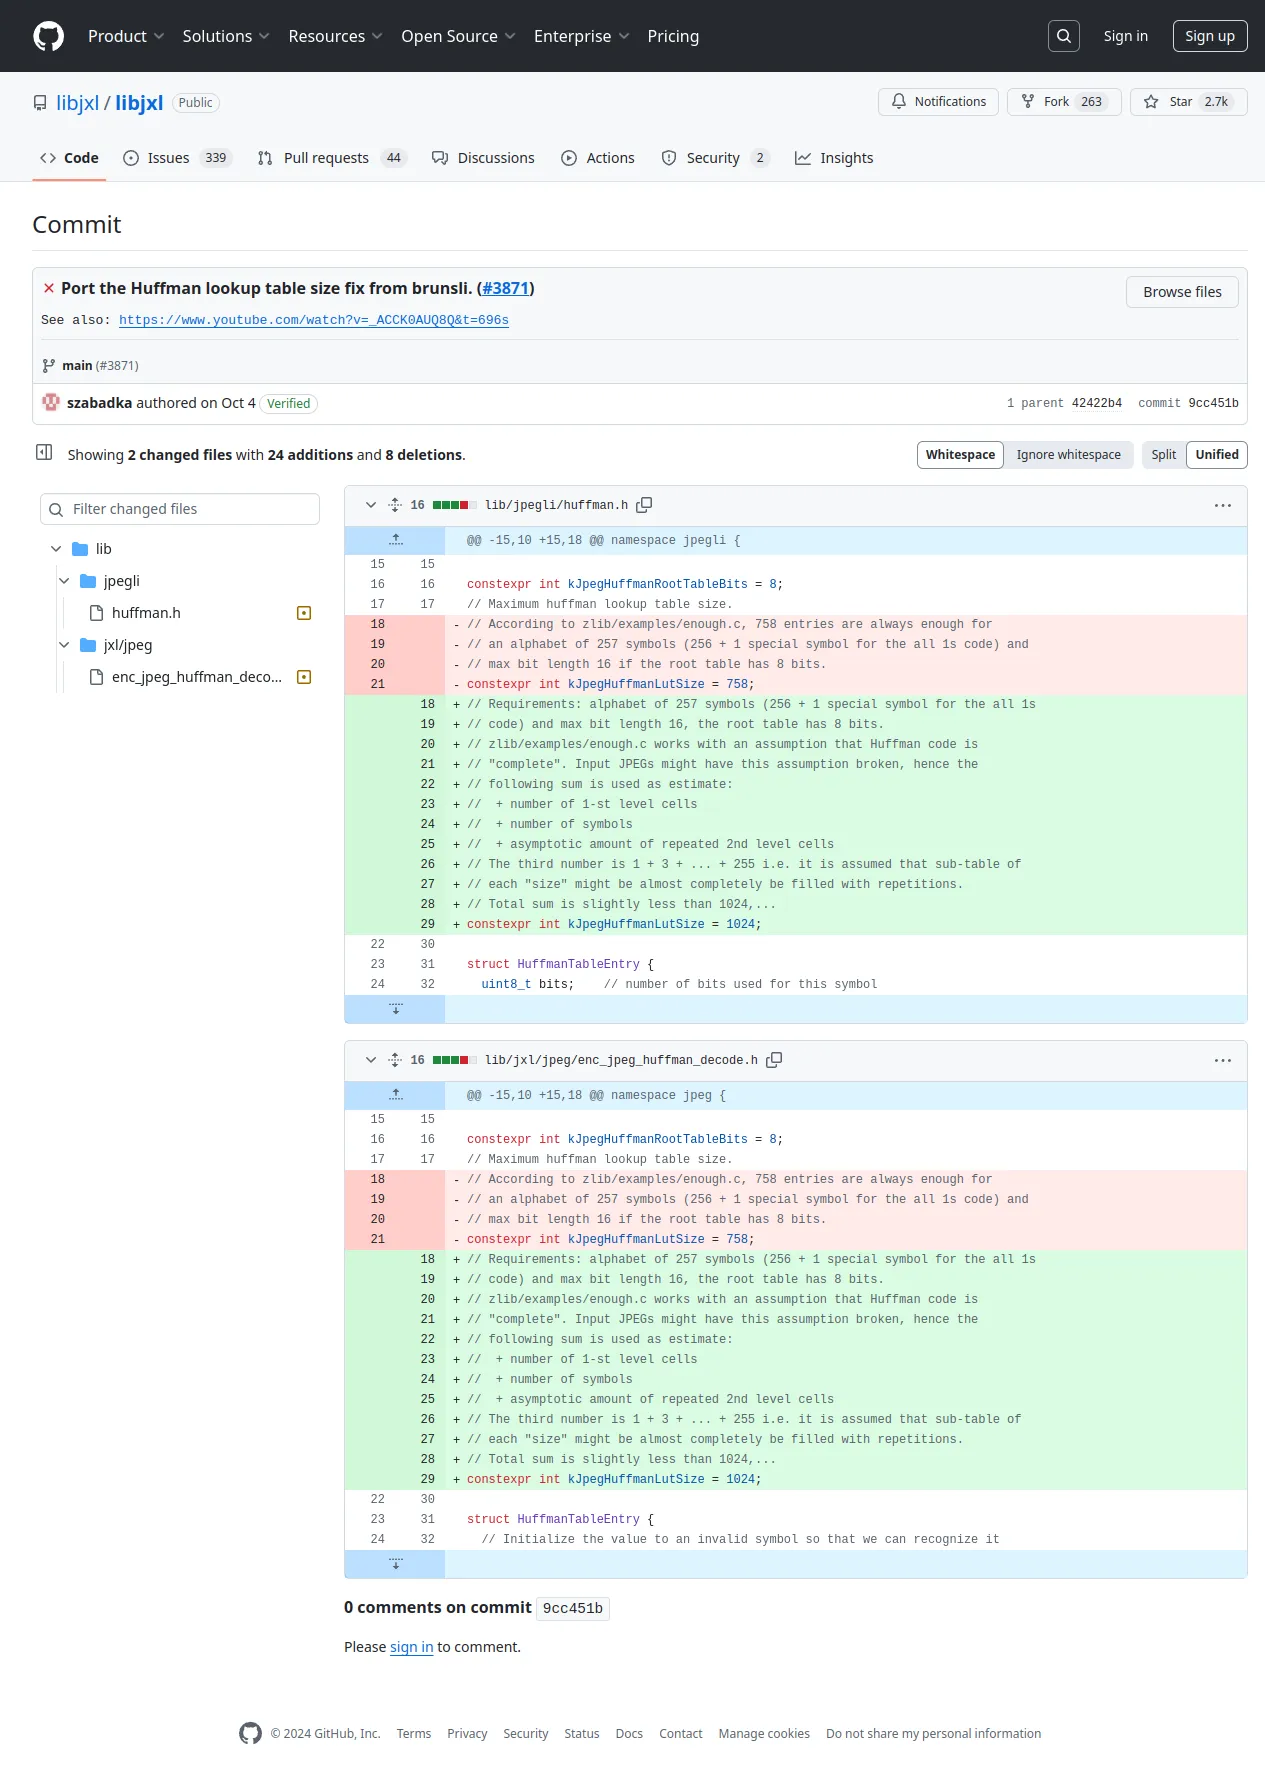Screen dimensions: 1265x1786
Task: Open the Discussions tab
Action: pyautogui.click(x=483, y=158)
